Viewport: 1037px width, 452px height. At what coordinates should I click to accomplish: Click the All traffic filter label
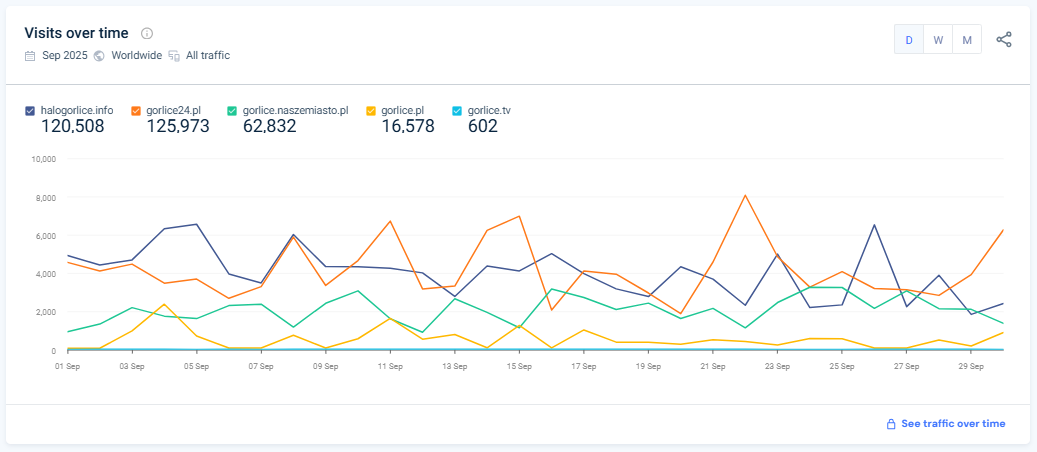point(208,56)
